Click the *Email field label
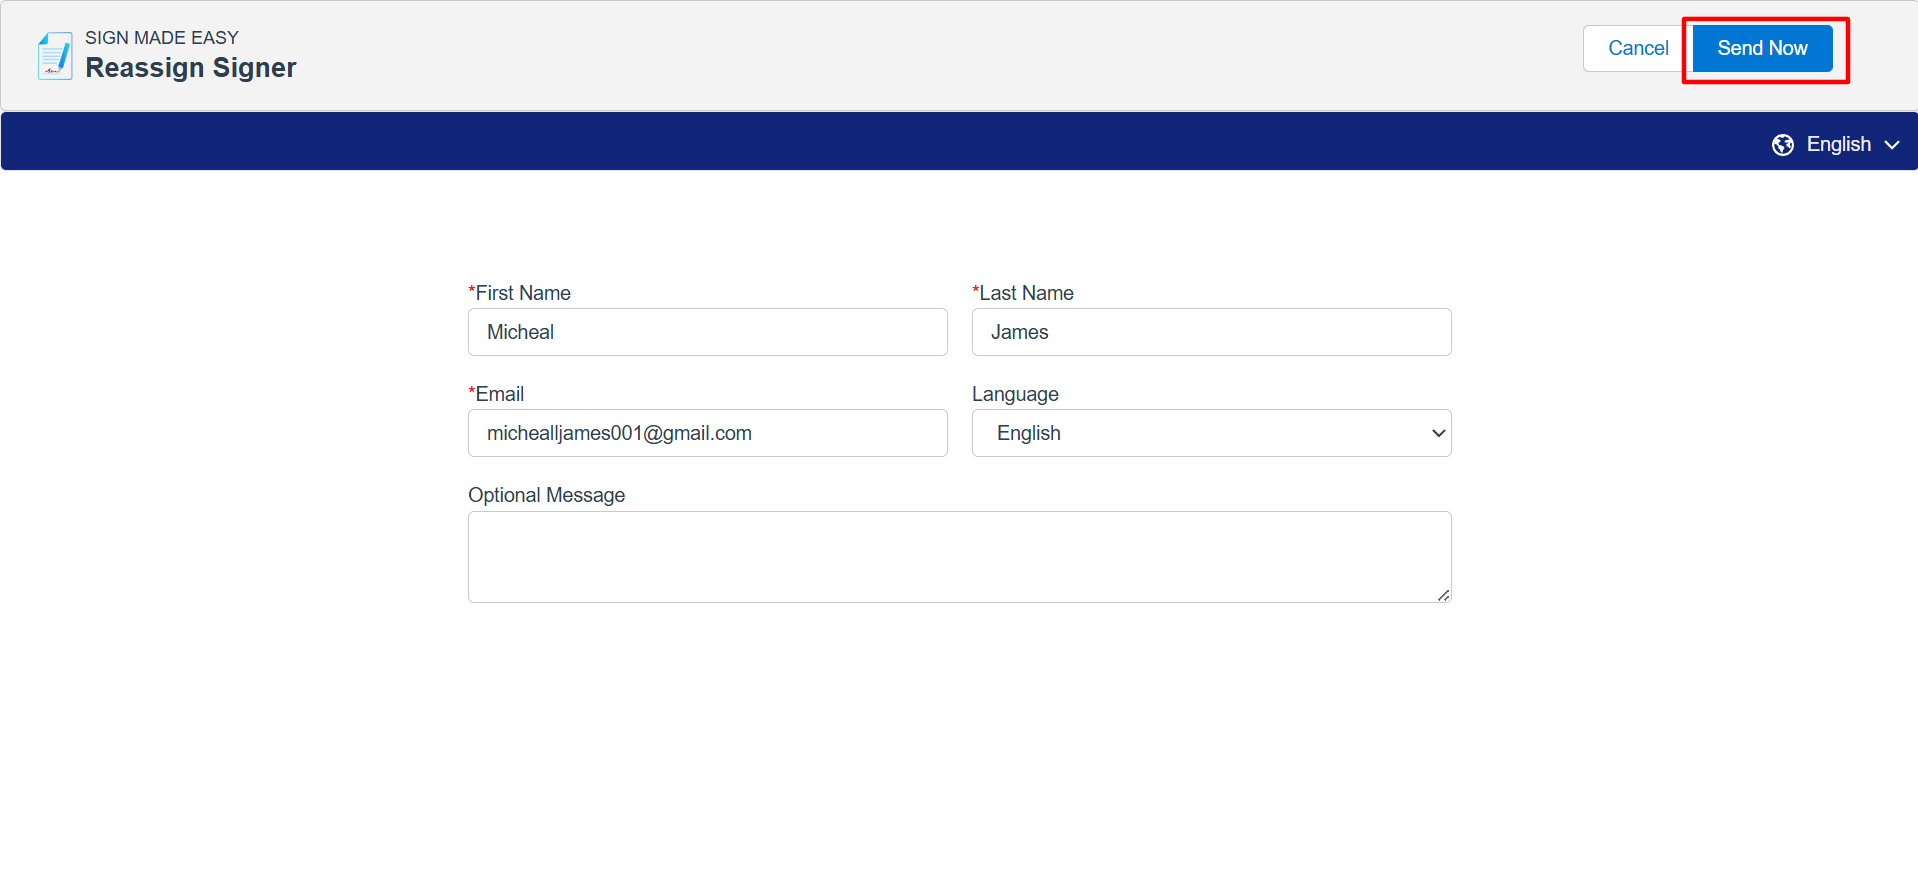Image resolution: width=1918 pixels, height=873 pixels. click(x=496, y=394)
